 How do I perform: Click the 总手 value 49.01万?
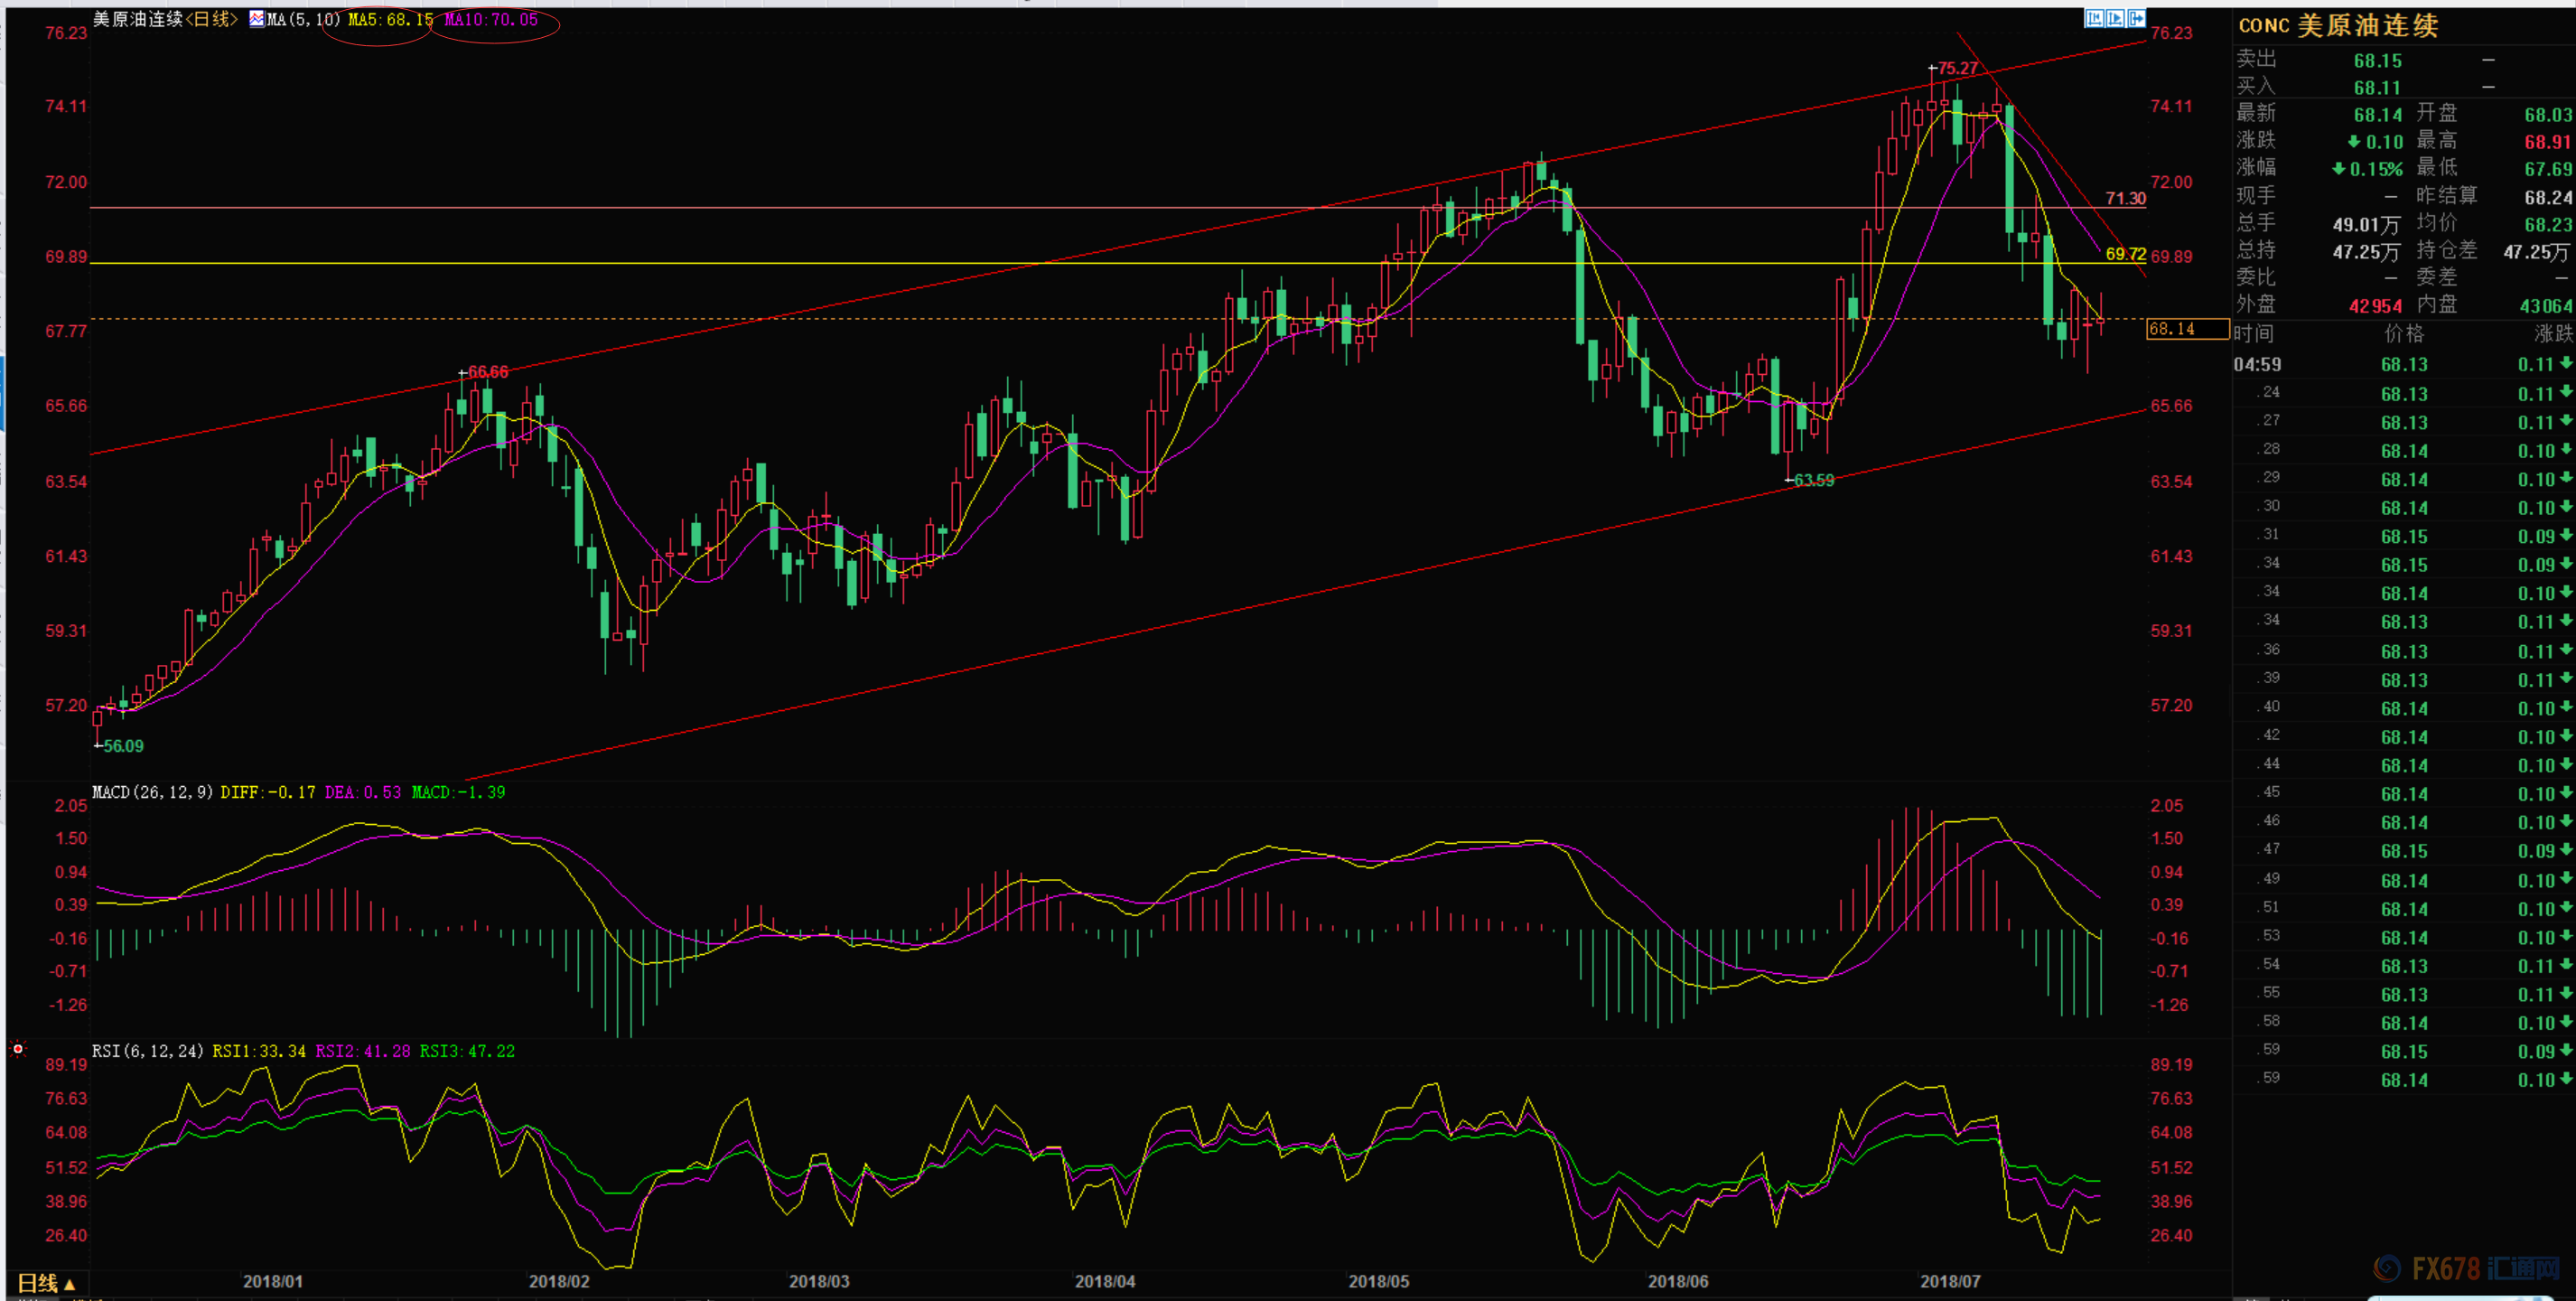(x=2366, y=225)
